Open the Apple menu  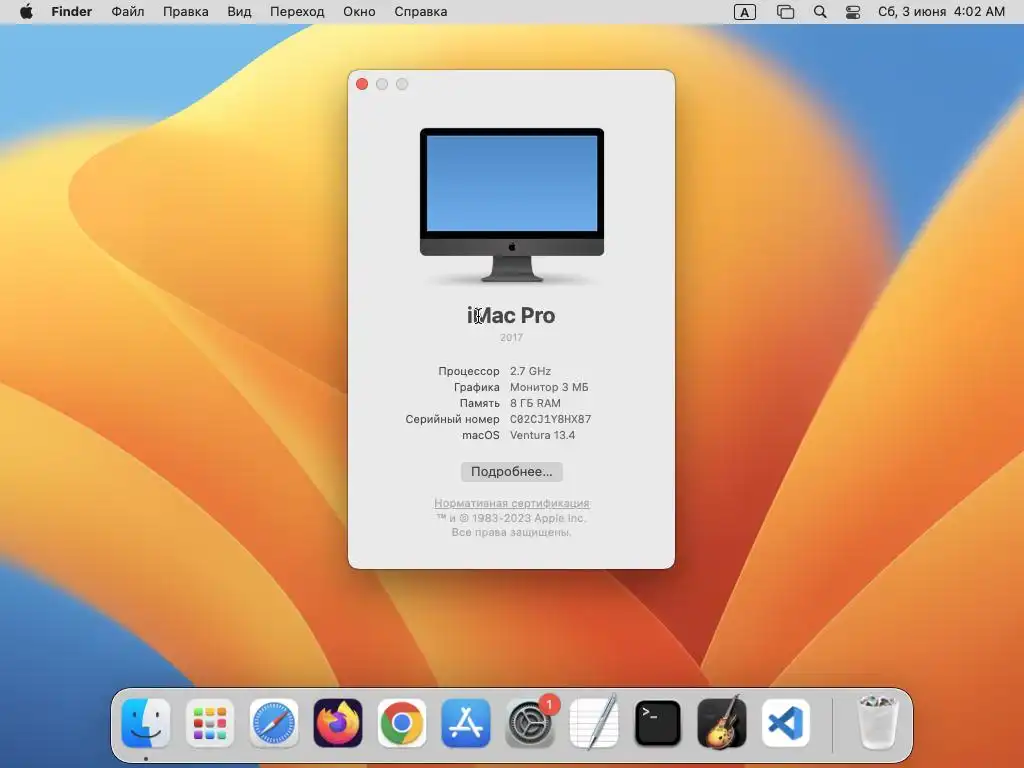[x=26, y=12]
